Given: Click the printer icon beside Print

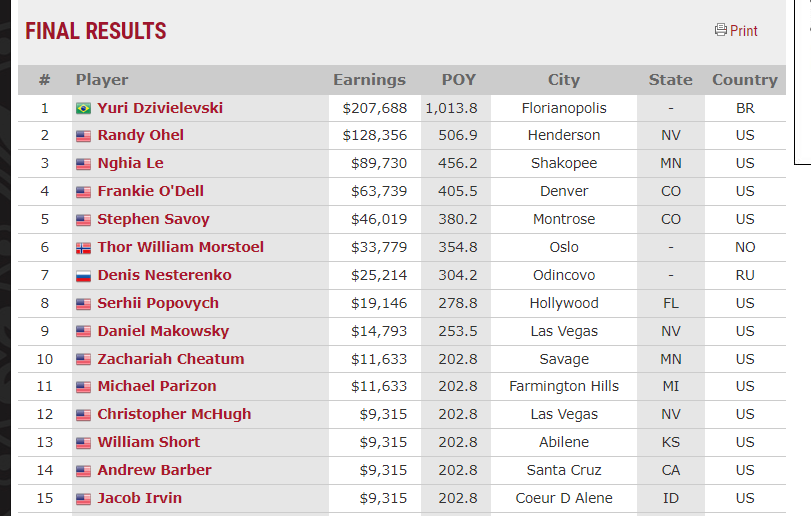Looking at the screenshot, I should pyautogui.click(x=720, y=30).
